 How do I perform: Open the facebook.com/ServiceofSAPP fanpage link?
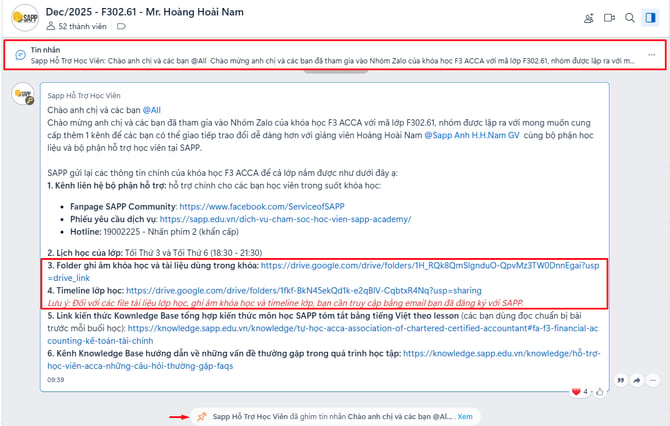262,207
